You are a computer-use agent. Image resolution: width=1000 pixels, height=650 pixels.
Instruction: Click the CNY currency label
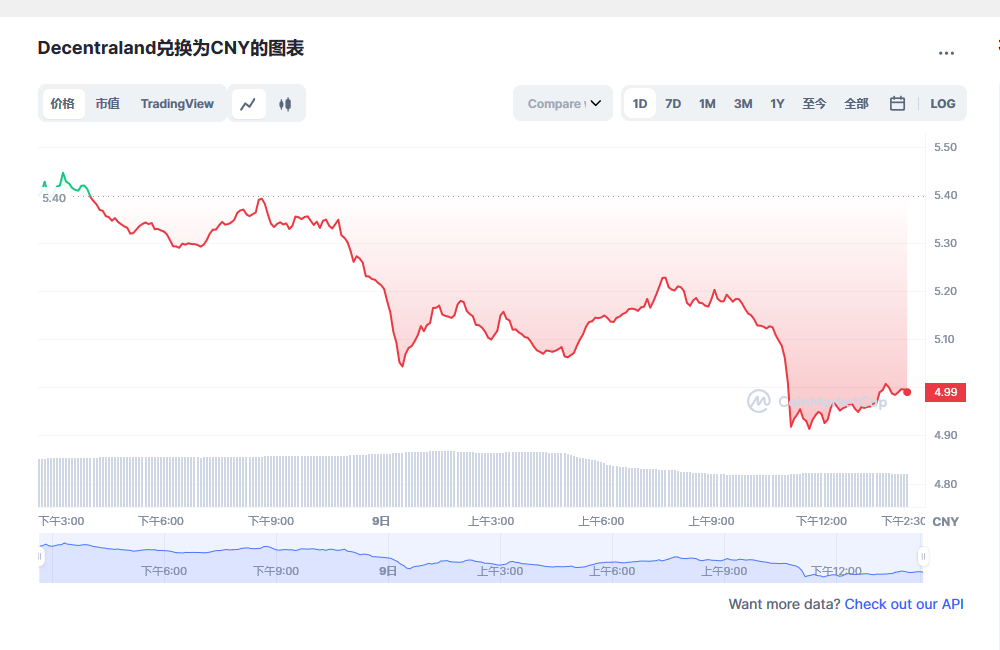point(945,522)
